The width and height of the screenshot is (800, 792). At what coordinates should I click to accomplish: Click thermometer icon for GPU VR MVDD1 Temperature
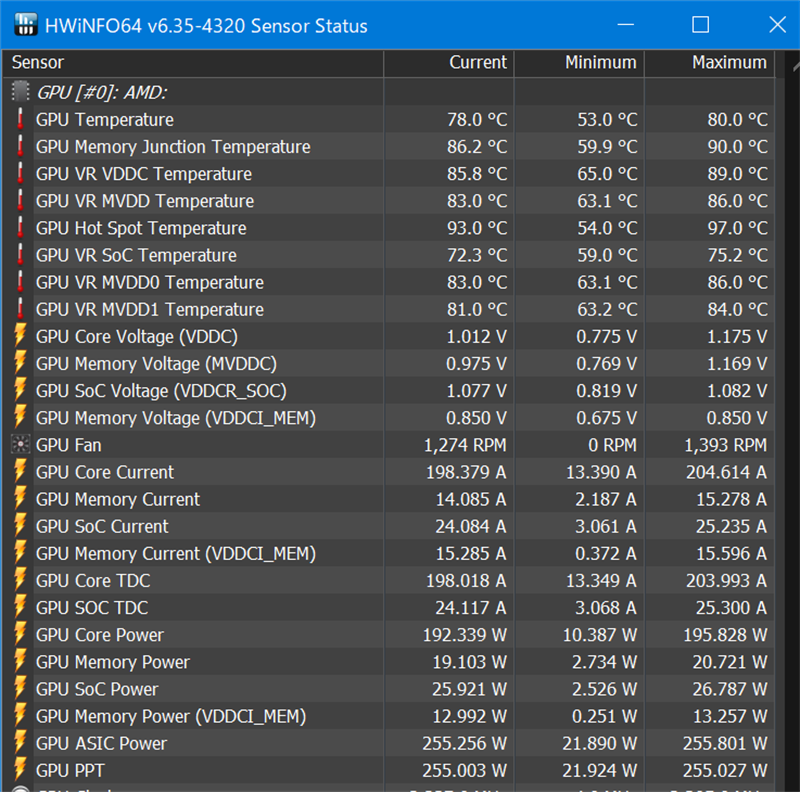(20, 309)
